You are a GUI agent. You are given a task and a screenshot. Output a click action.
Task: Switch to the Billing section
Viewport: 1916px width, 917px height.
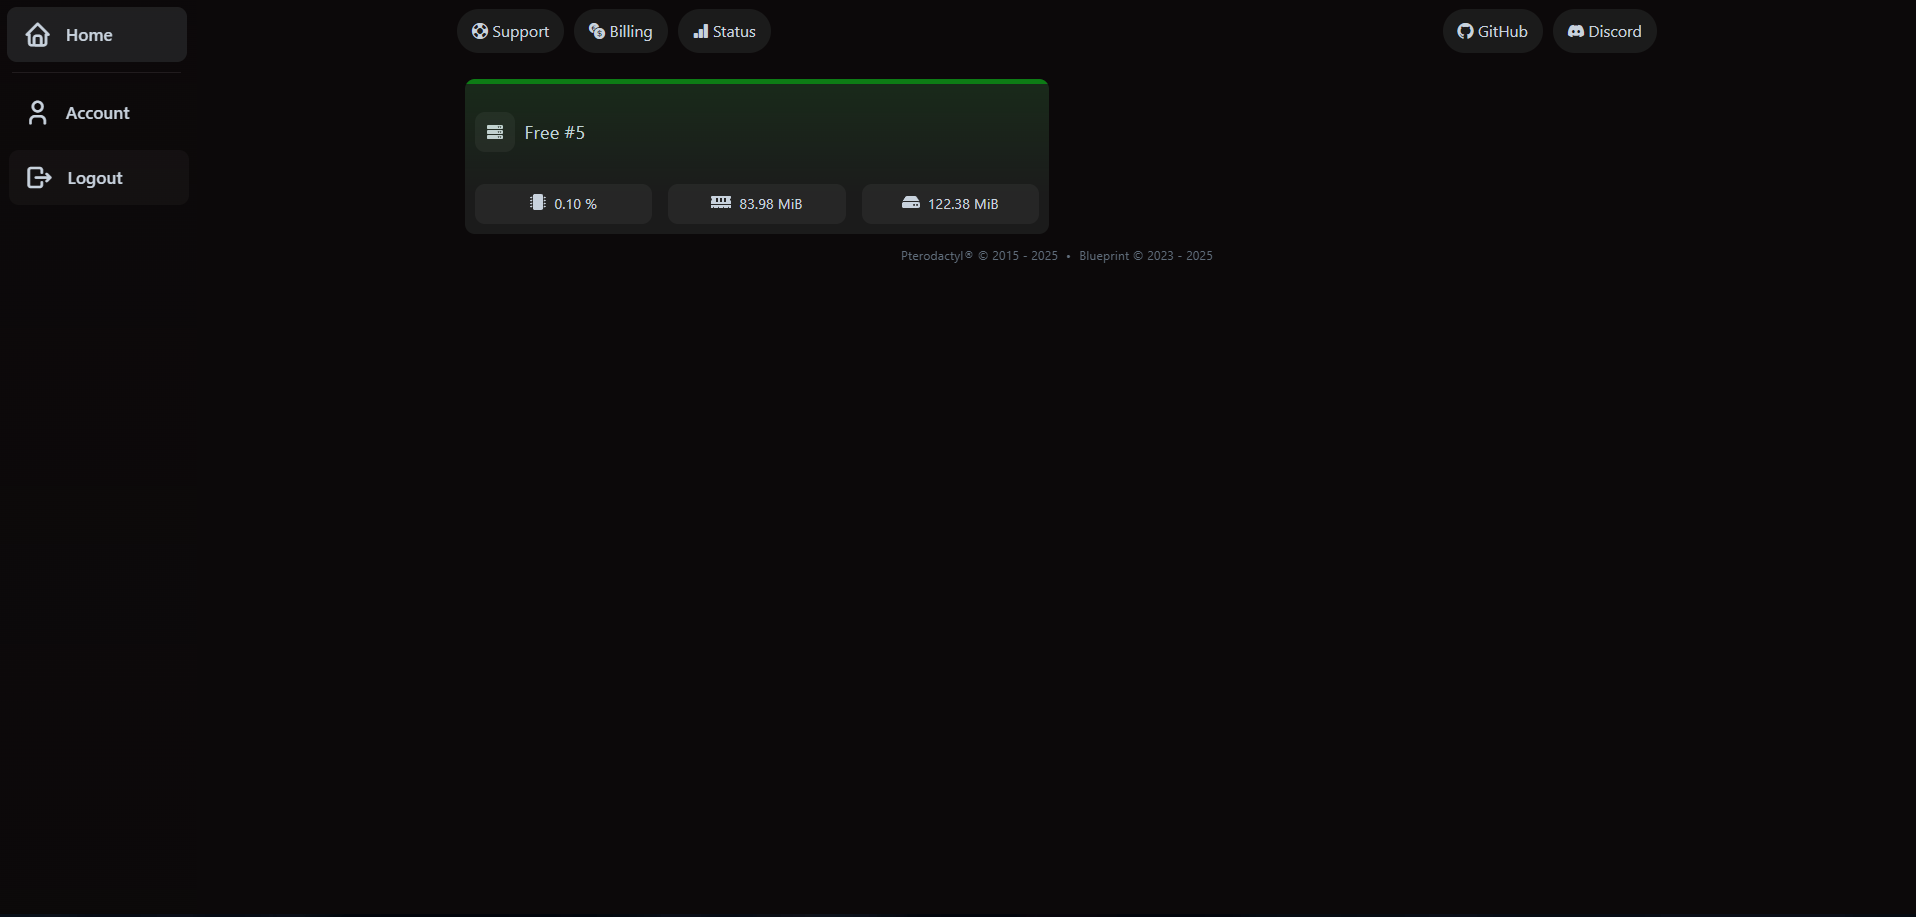click(621, 30)
